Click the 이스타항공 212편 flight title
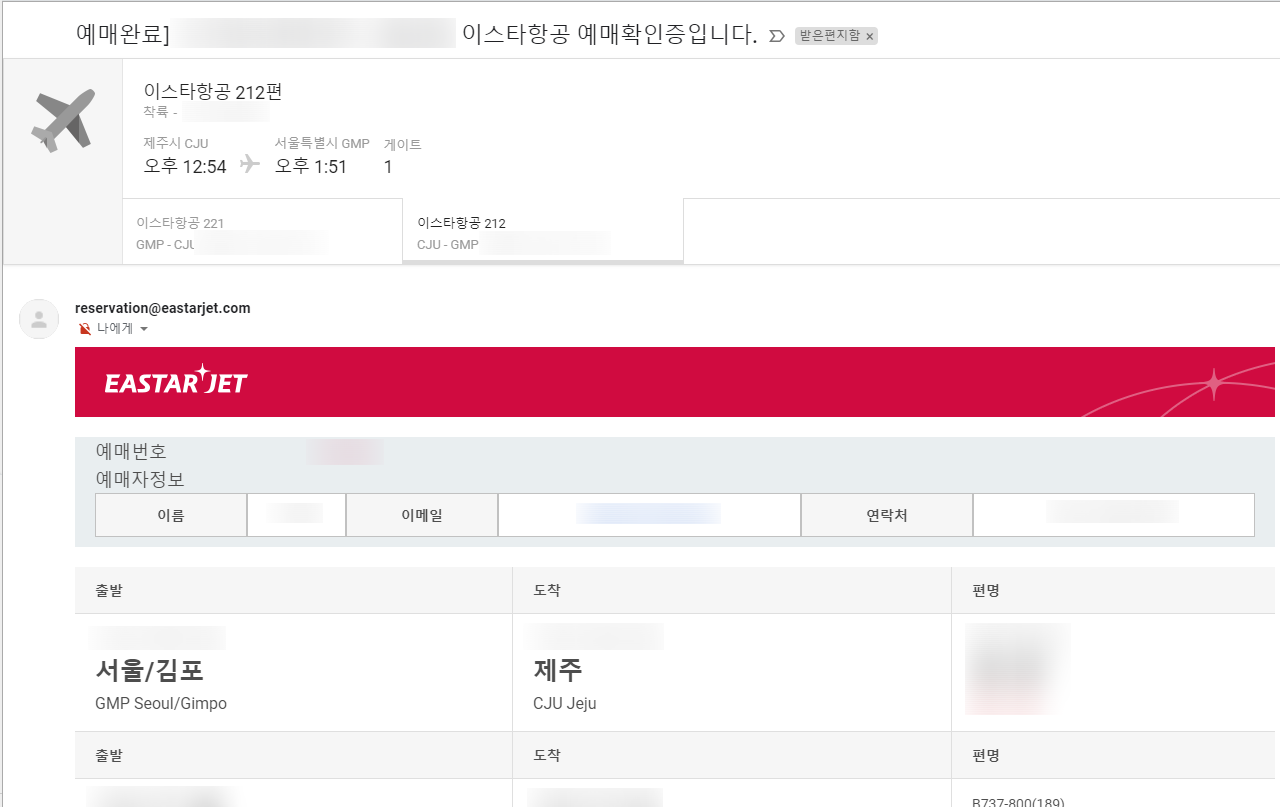The width and height of the screenshot is (1280, 807). [x=213, y=92]
